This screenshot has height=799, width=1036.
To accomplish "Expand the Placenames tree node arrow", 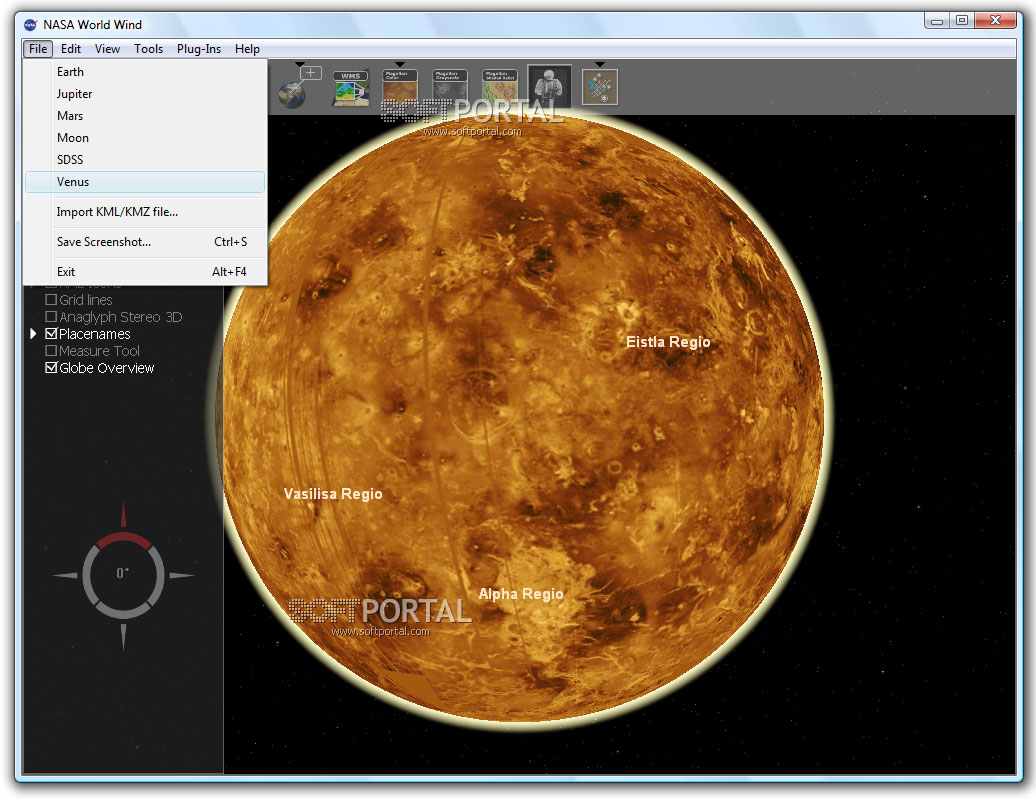I will 35,334.
